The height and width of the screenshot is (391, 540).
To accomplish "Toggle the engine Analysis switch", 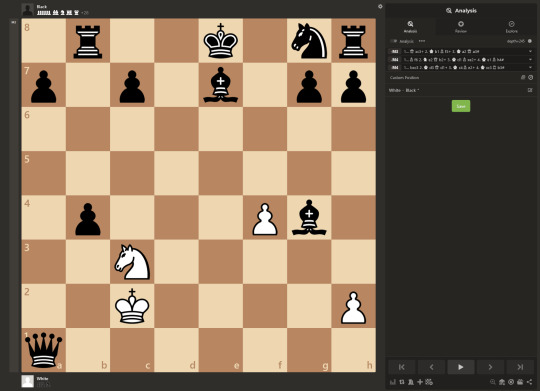I will pyautogui.click(x=393, y=41).
